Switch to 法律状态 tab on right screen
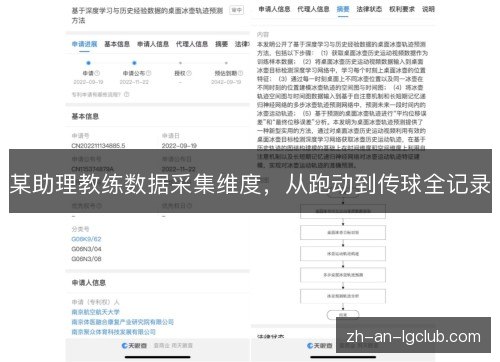500x362 pixels. coord(369,9)
